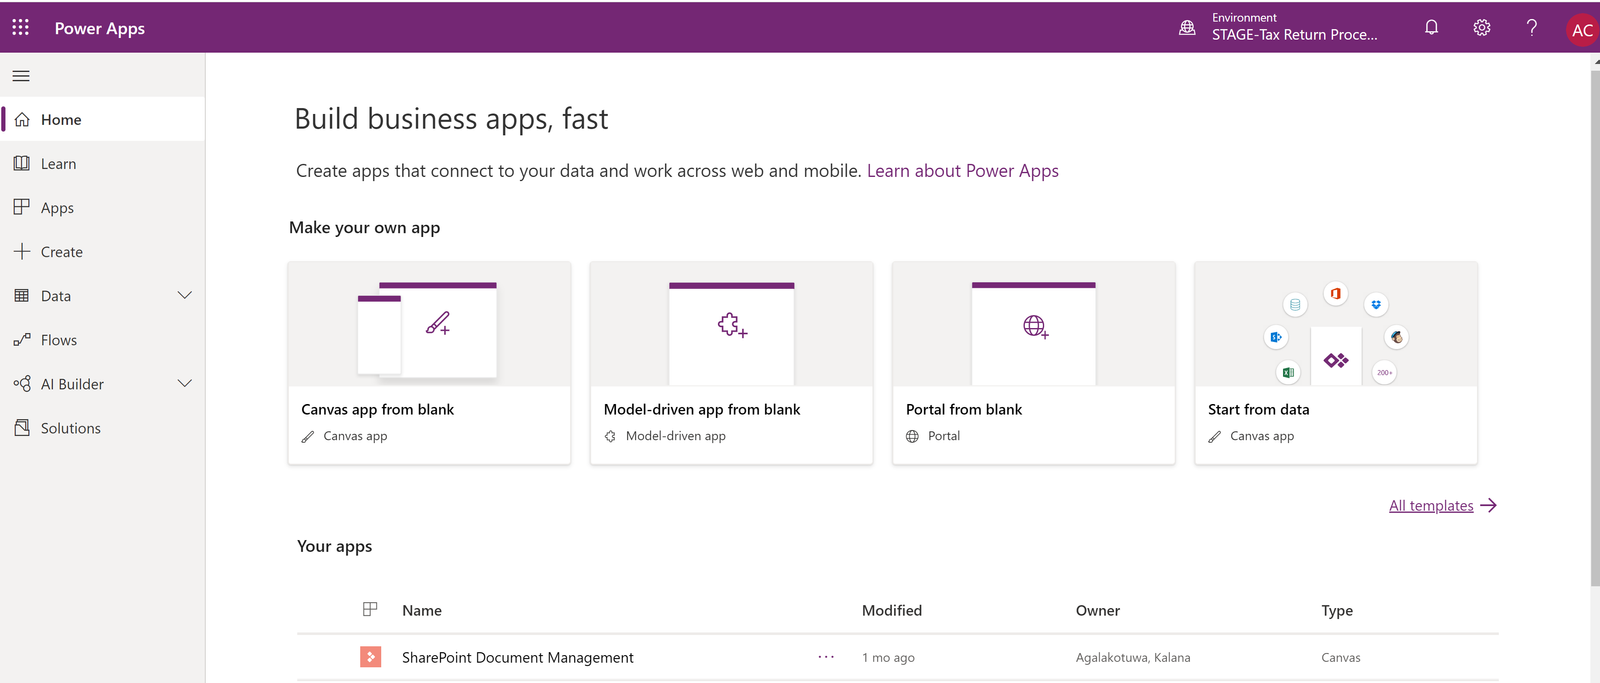The image size is (1600, 683).
Task: Go to Apps in the sidebar
Action: [57, 208]
